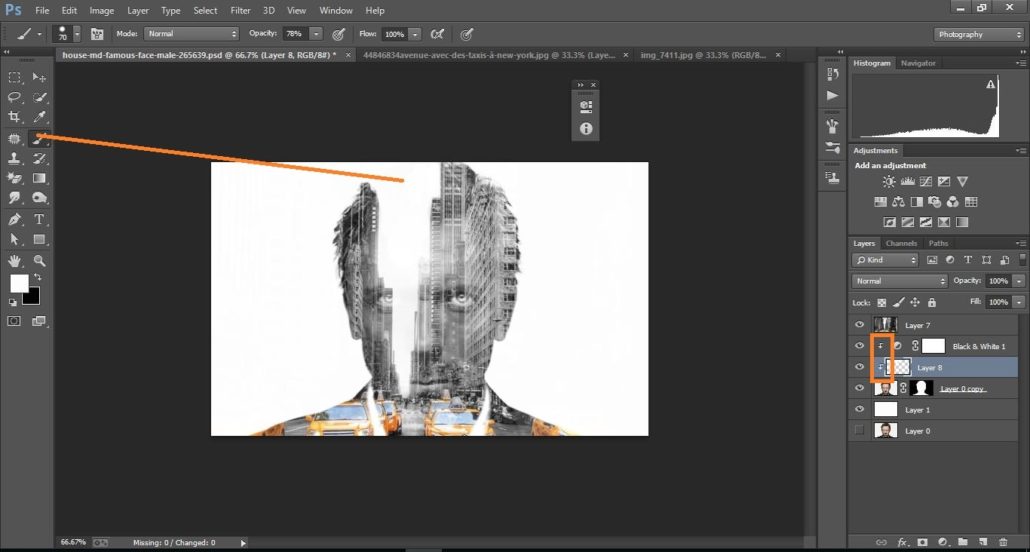The width and height of the screenshot is (1030, 552).
Task: Open brush Flow slider arrow
Action: 414,34
